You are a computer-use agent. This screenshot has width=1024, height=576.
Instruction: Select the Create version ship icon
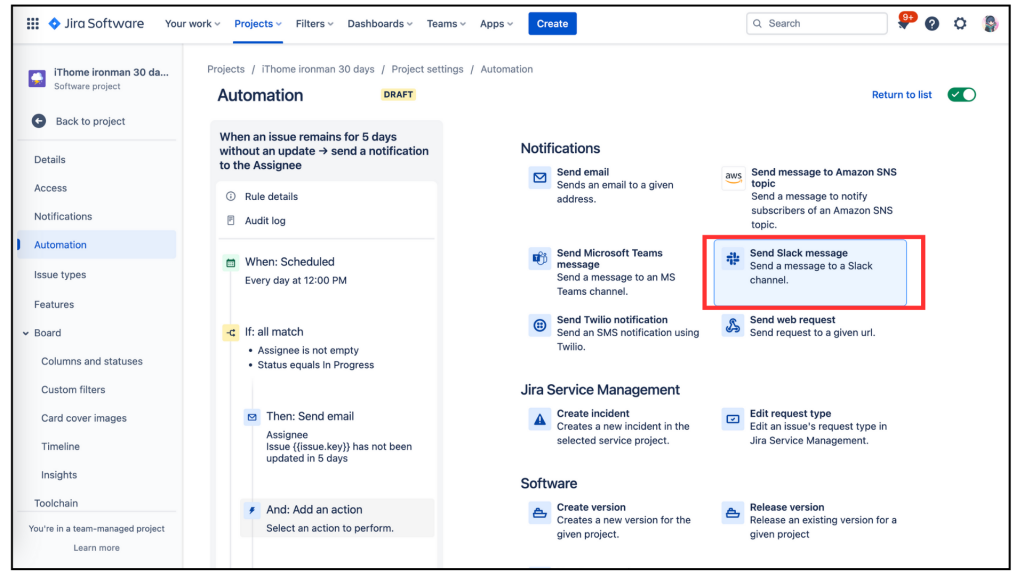point(539,513)
